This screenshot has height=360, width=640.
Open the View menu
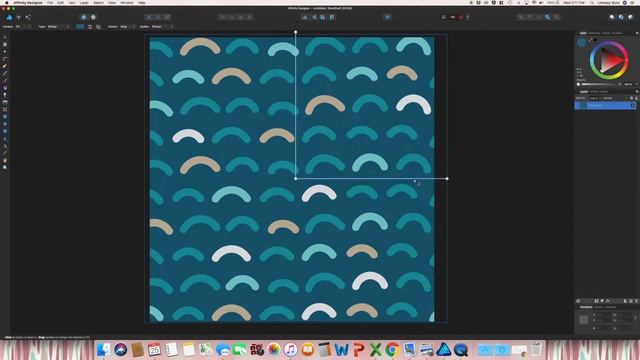coord(112,2)
